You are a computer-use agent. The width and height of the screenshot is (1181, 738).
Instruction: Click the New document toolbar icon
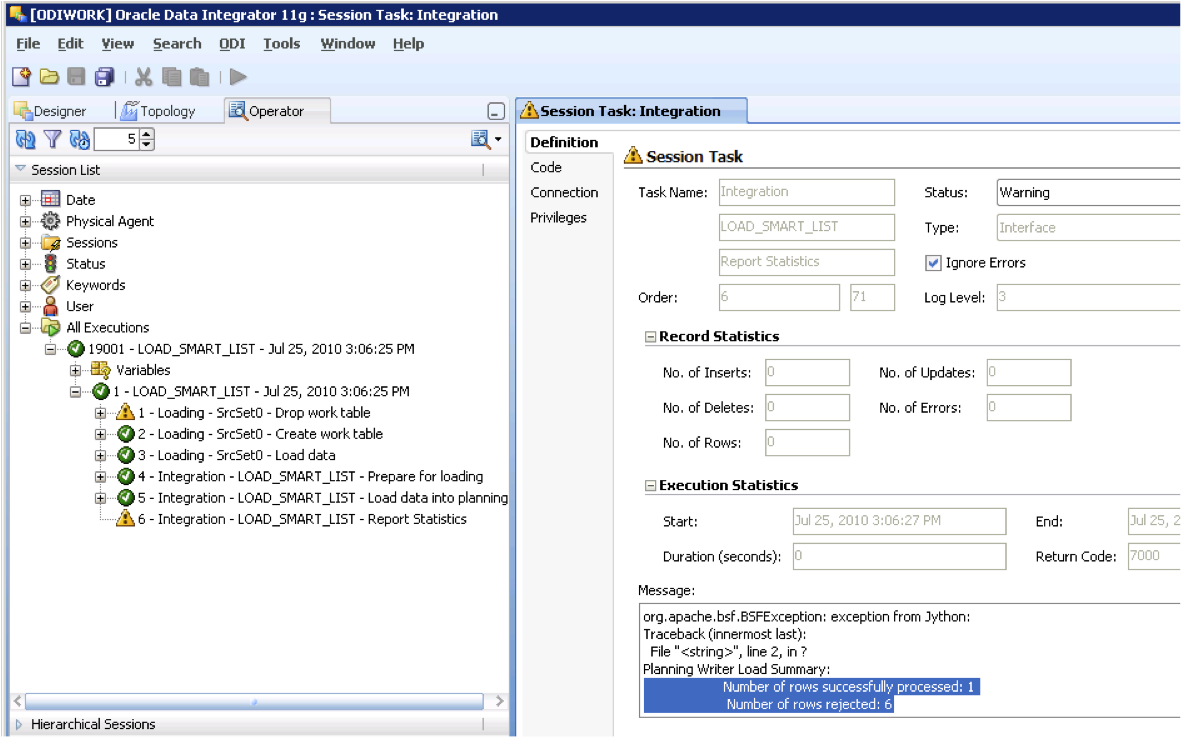point(22,77)
